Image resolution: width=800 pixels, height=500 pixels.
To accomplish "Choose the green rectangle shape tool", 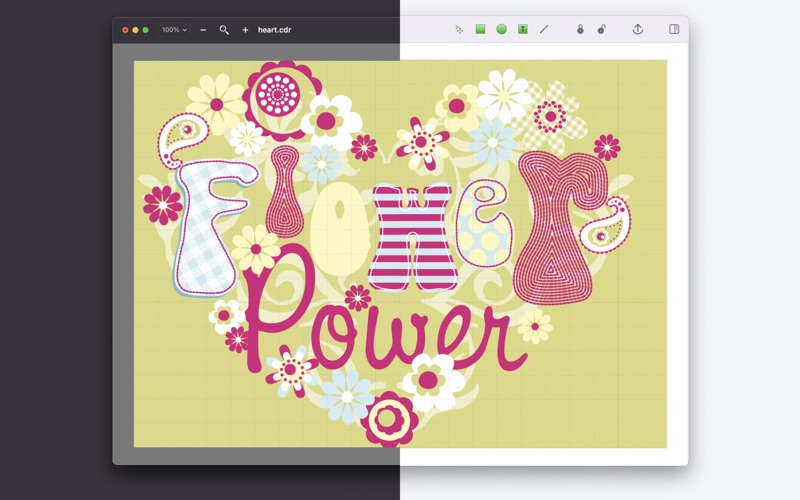I will [x=480, y=29].
